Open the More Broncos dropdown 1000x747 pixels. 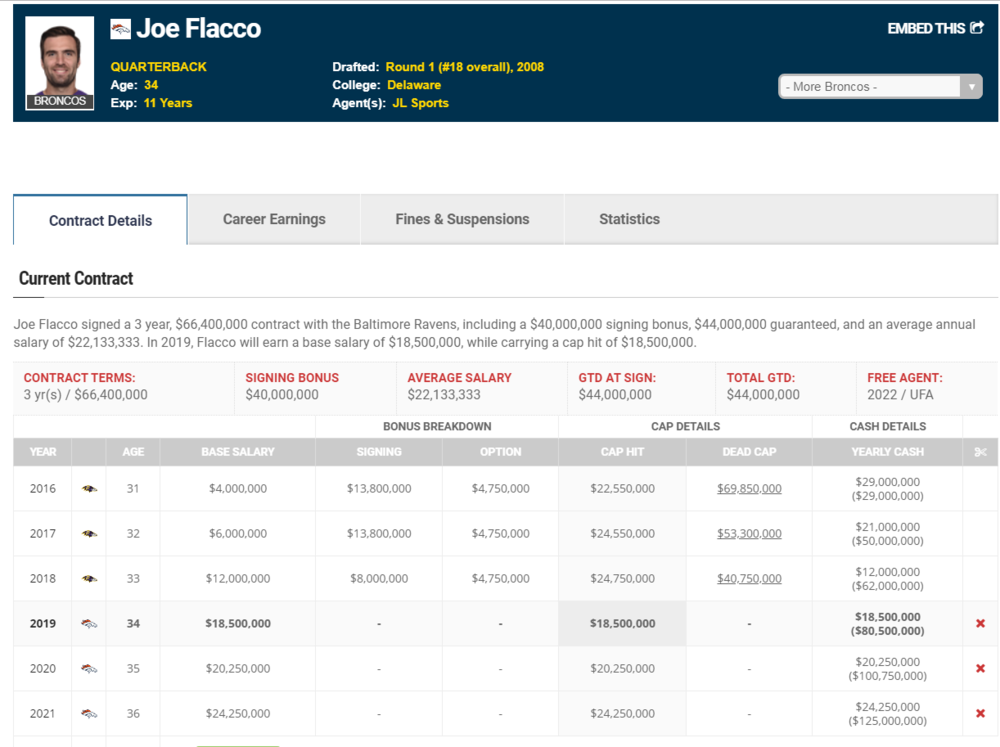[x=880, y=86]
